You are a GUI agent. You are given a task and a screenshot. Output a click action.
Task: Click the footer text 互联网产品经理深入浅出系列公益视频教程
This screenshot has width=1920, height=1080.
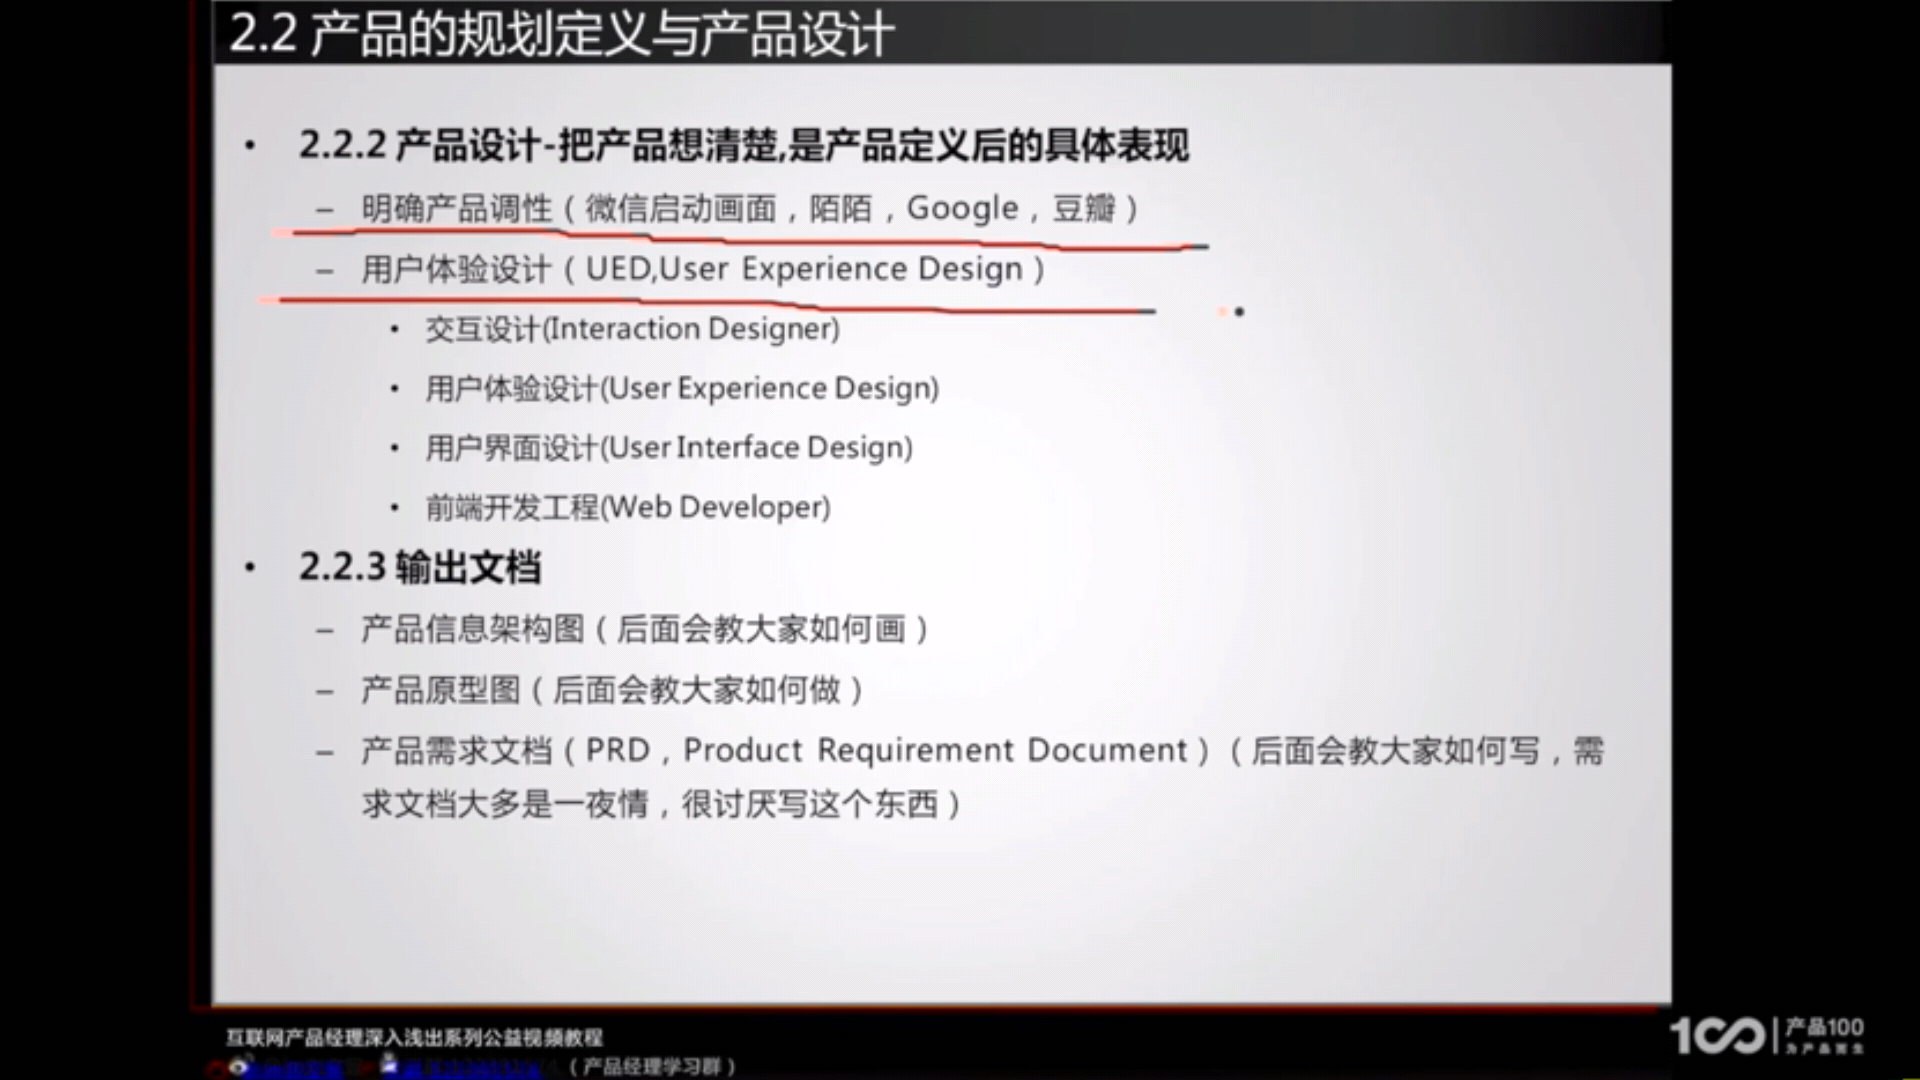pyautogui.click(x=414, y=1038)
